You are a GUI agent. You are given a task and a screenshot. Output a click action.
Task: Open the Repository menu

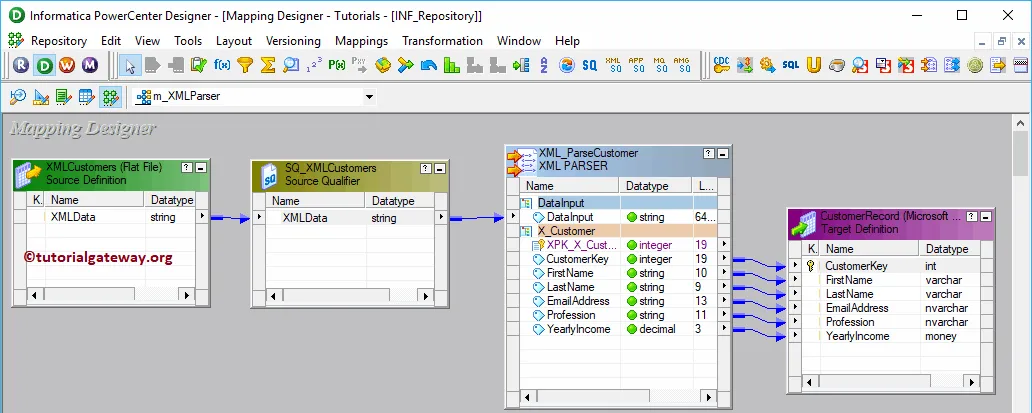pos(59,41)
